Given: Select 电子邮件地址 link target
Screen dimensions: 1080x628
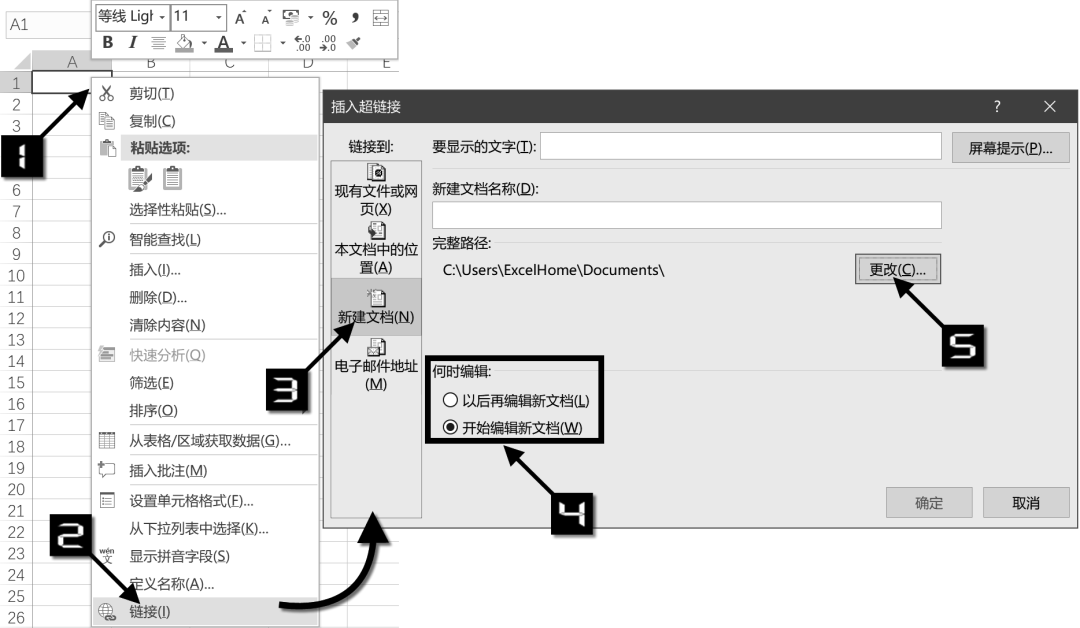Looking at the screenshot, I should tap(376, 365).
